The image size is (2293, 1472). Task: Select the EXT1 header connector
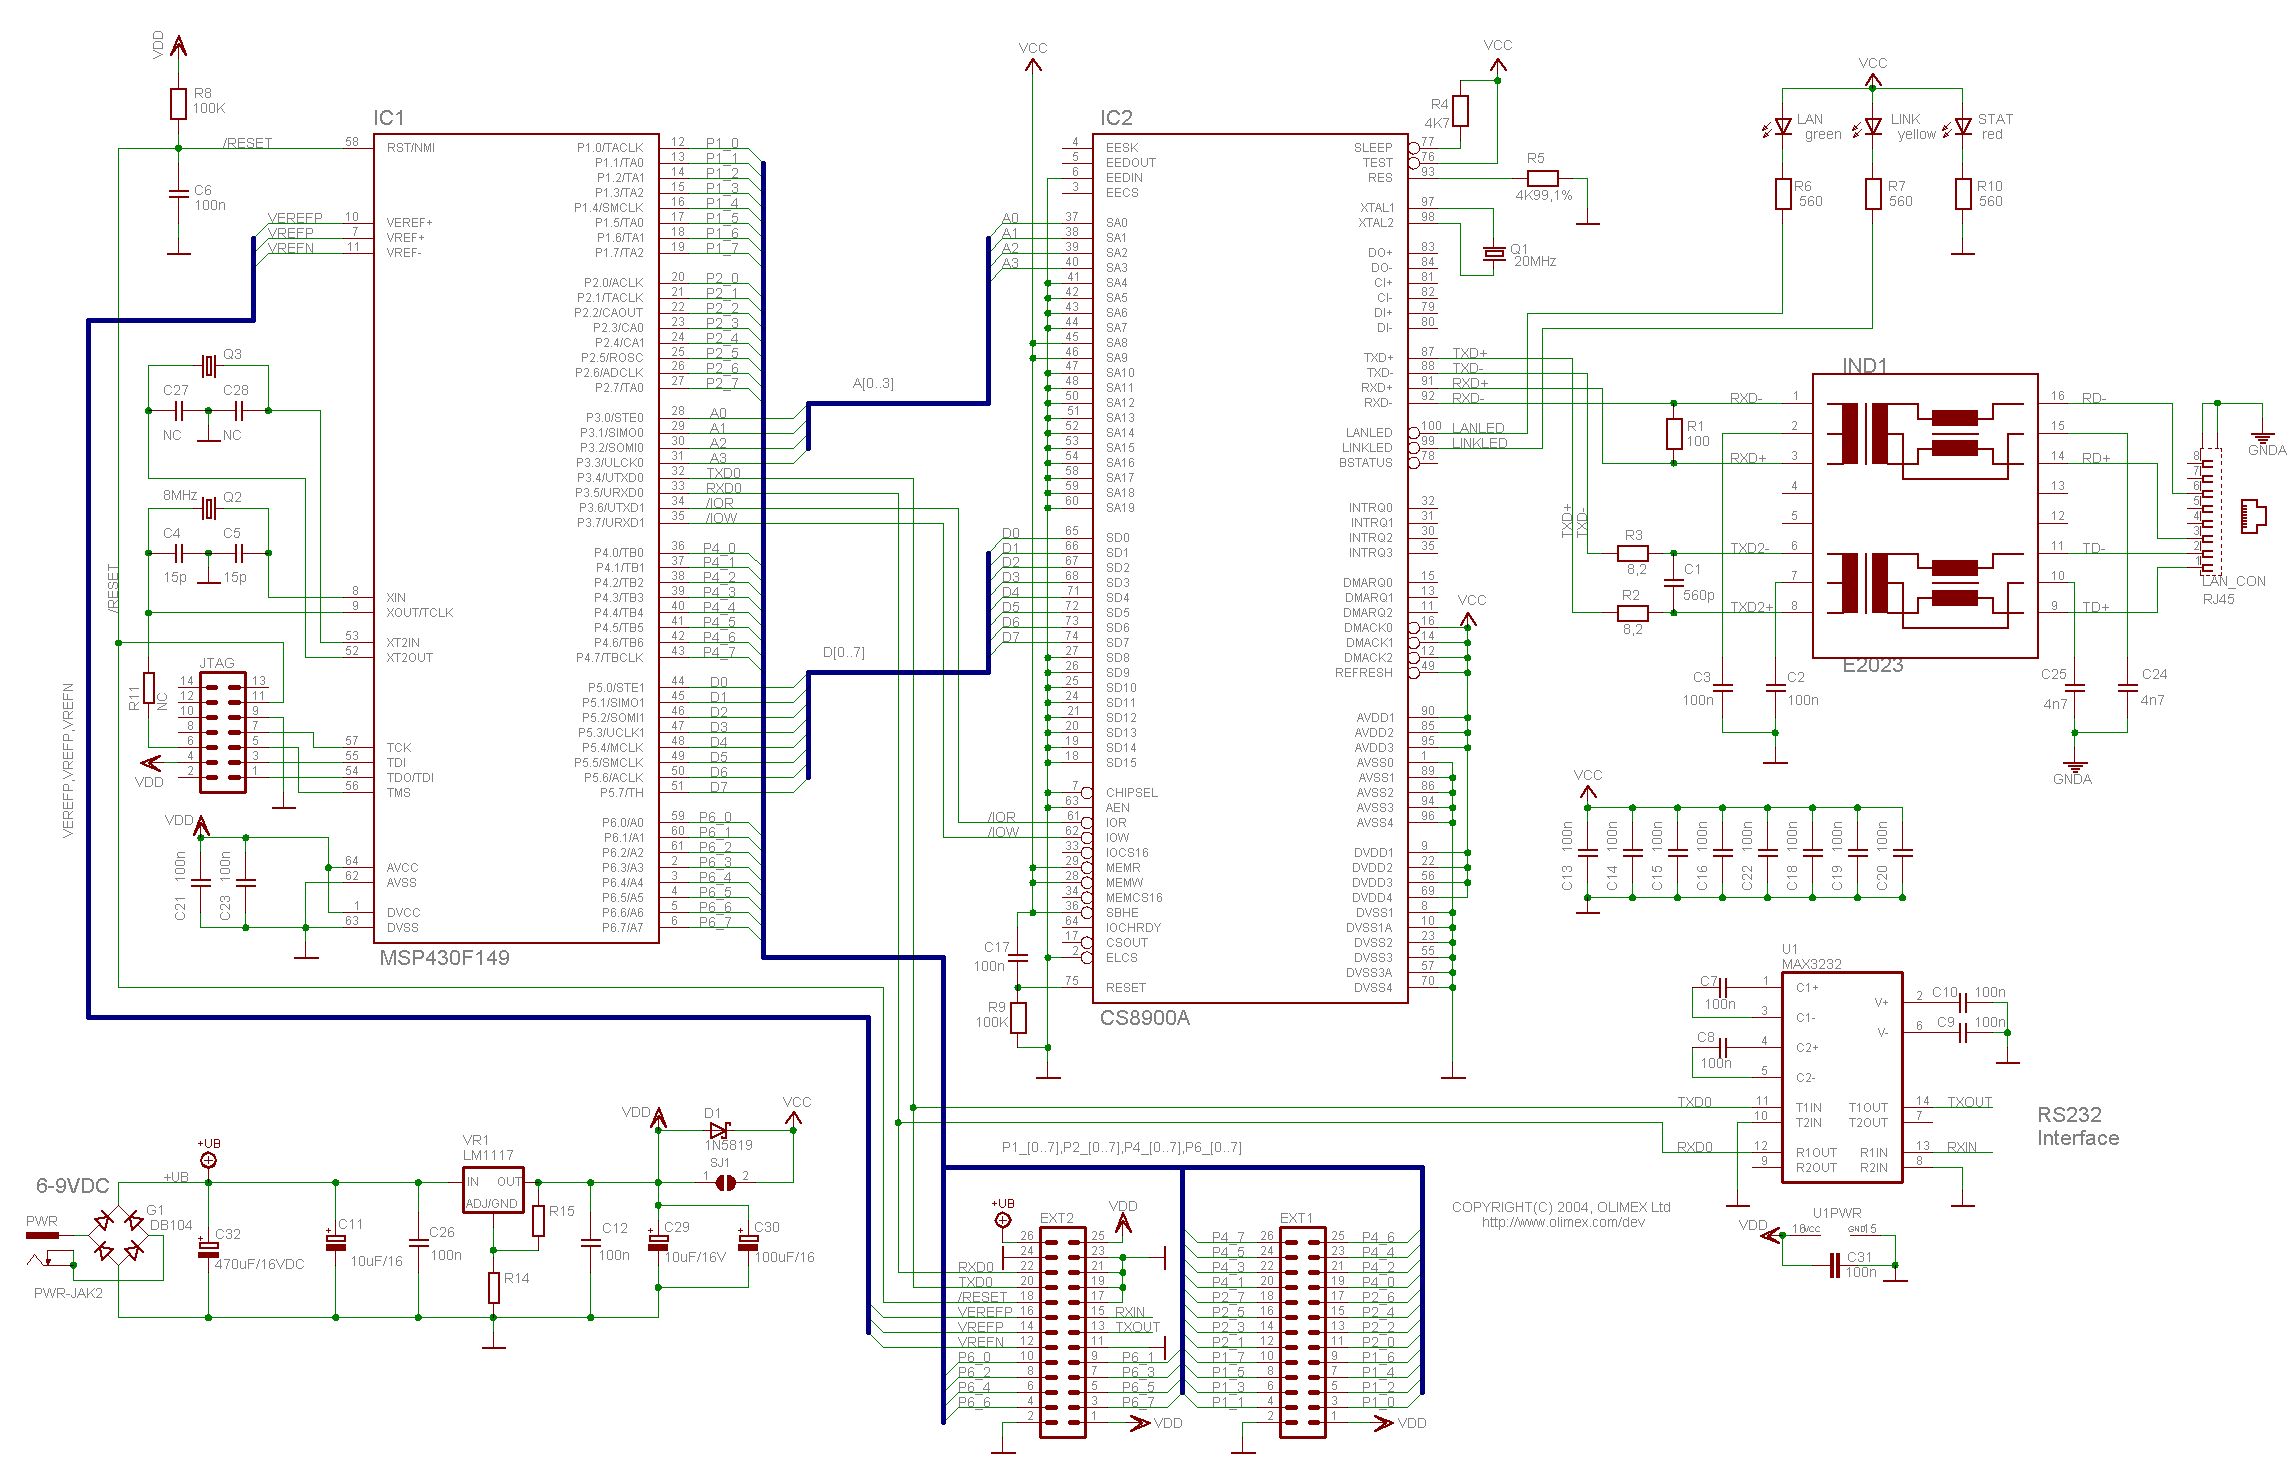click(x=1303, y=1334)
